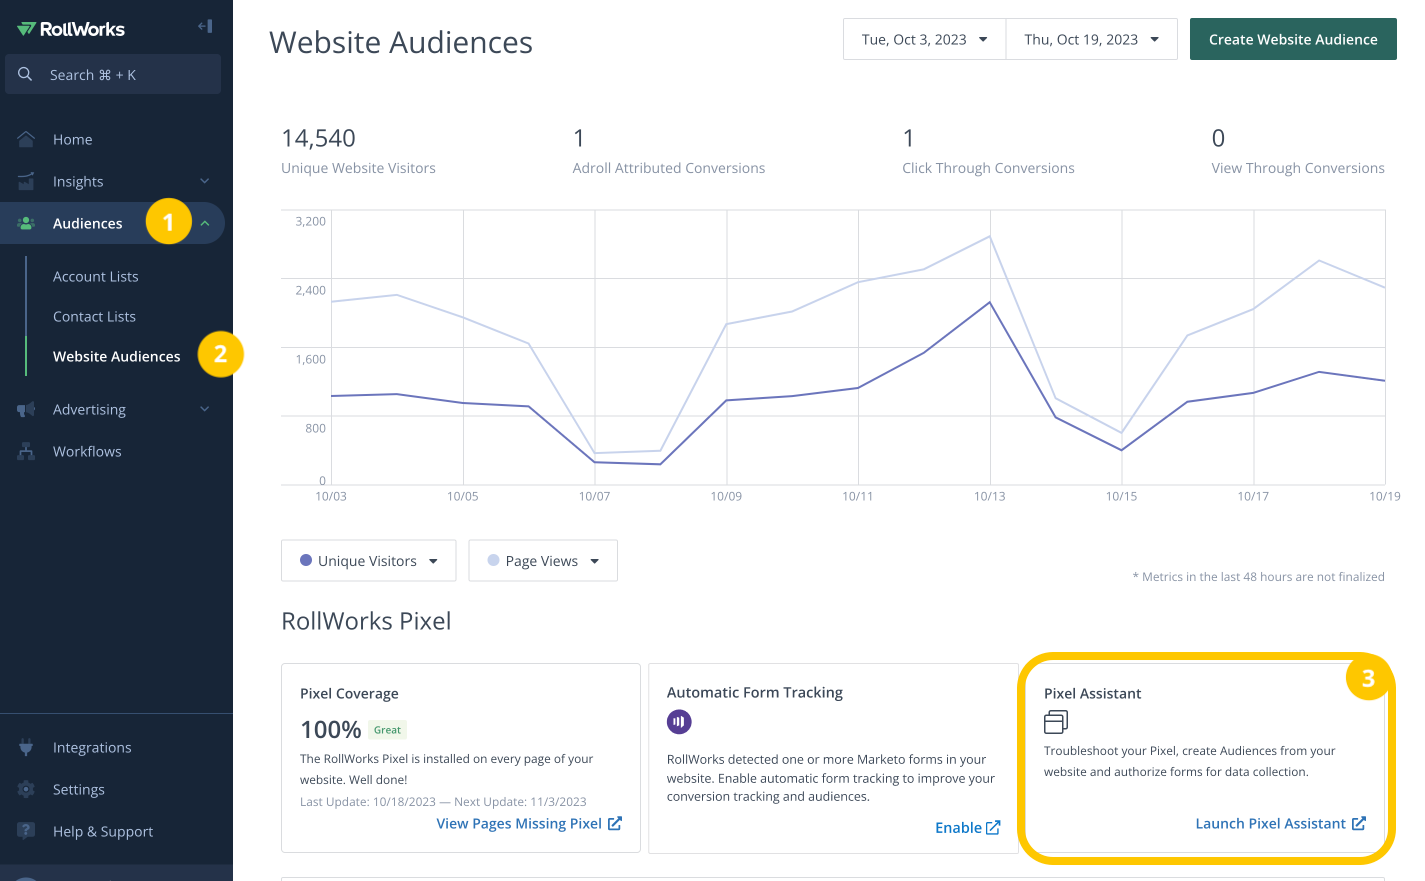
Task: Open Contact Lists submenu item
Action: point(94,316)
